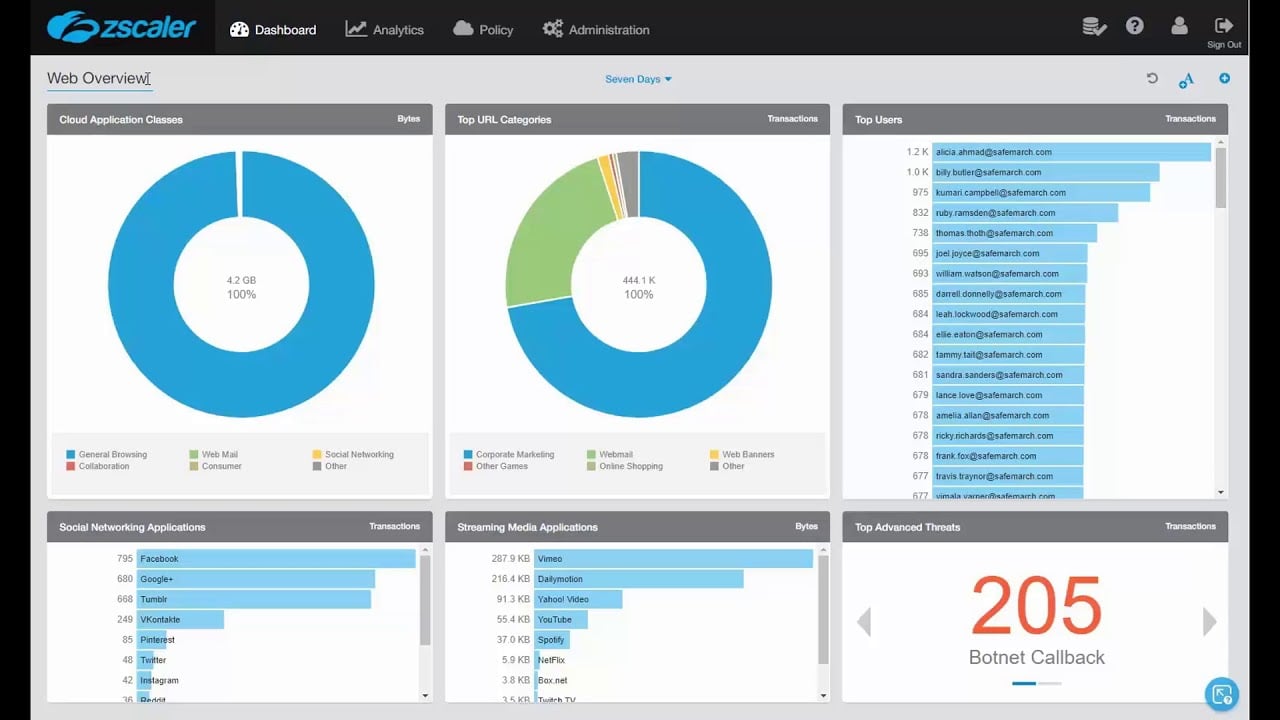Screen dimensions: 1280x720
Task: Click the activation database icon
Action: 1094,27
